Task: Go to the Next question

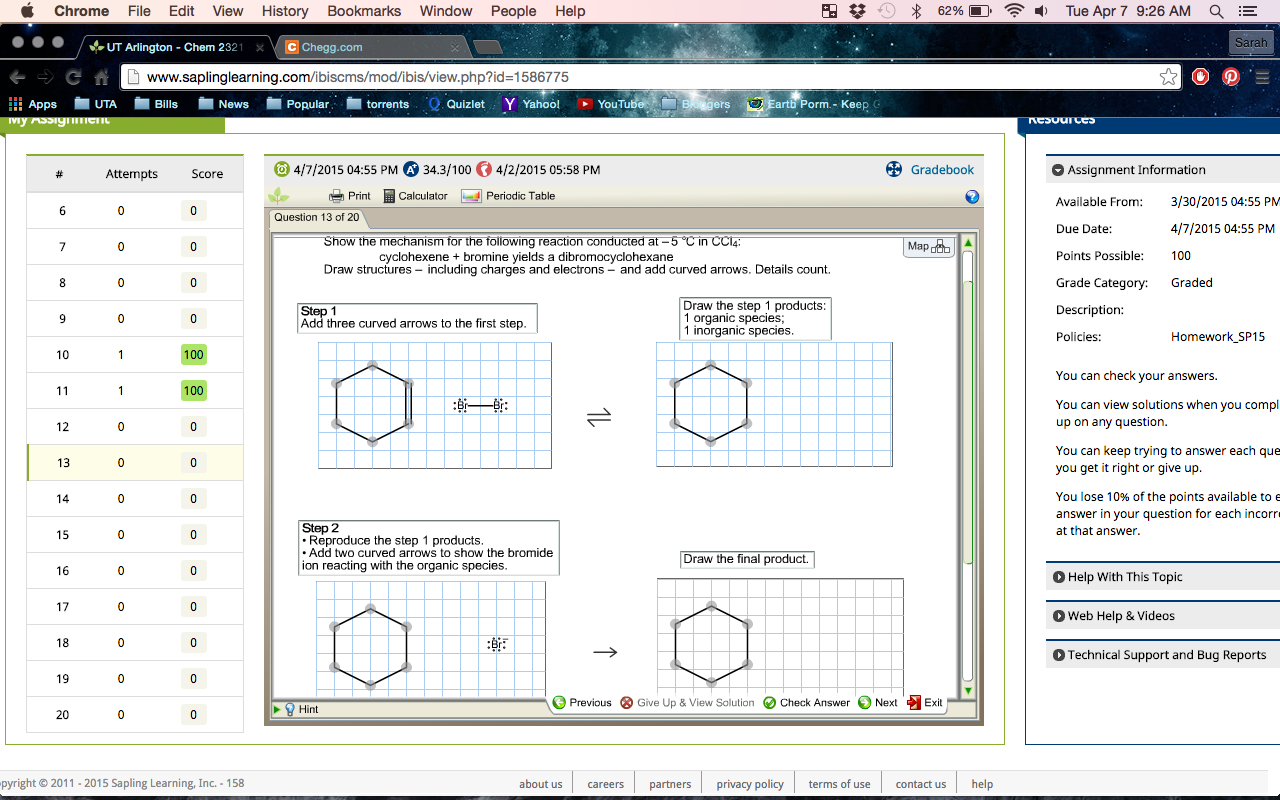Action: coord(878,703)
